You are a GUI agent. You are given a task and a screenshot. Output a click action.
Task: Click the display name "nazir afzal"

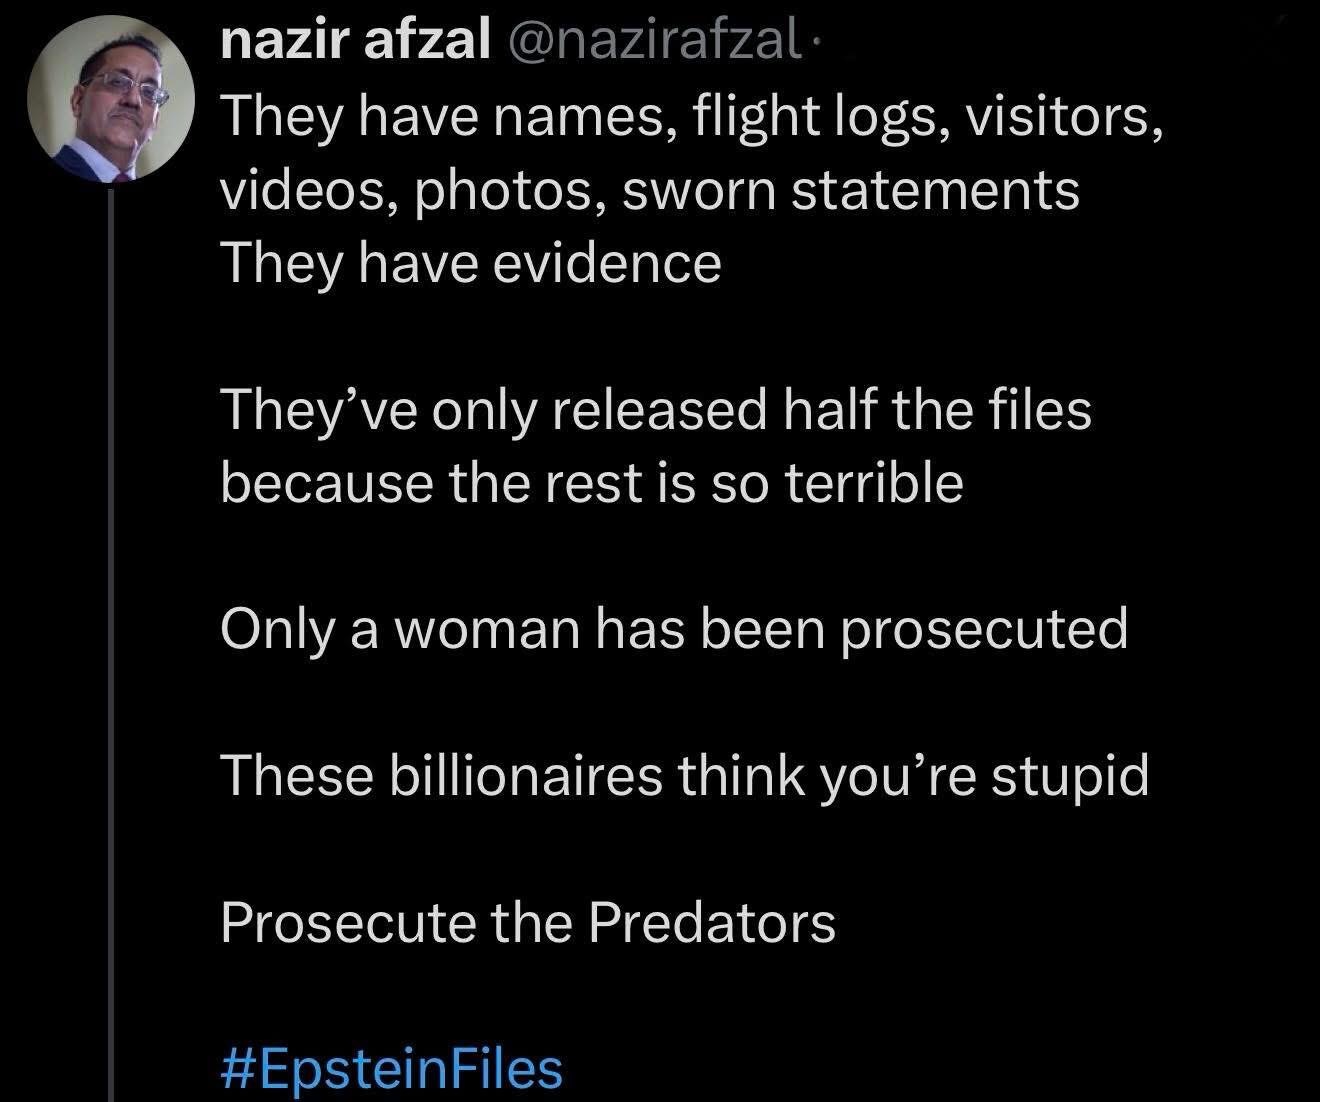tap(355, 41)
